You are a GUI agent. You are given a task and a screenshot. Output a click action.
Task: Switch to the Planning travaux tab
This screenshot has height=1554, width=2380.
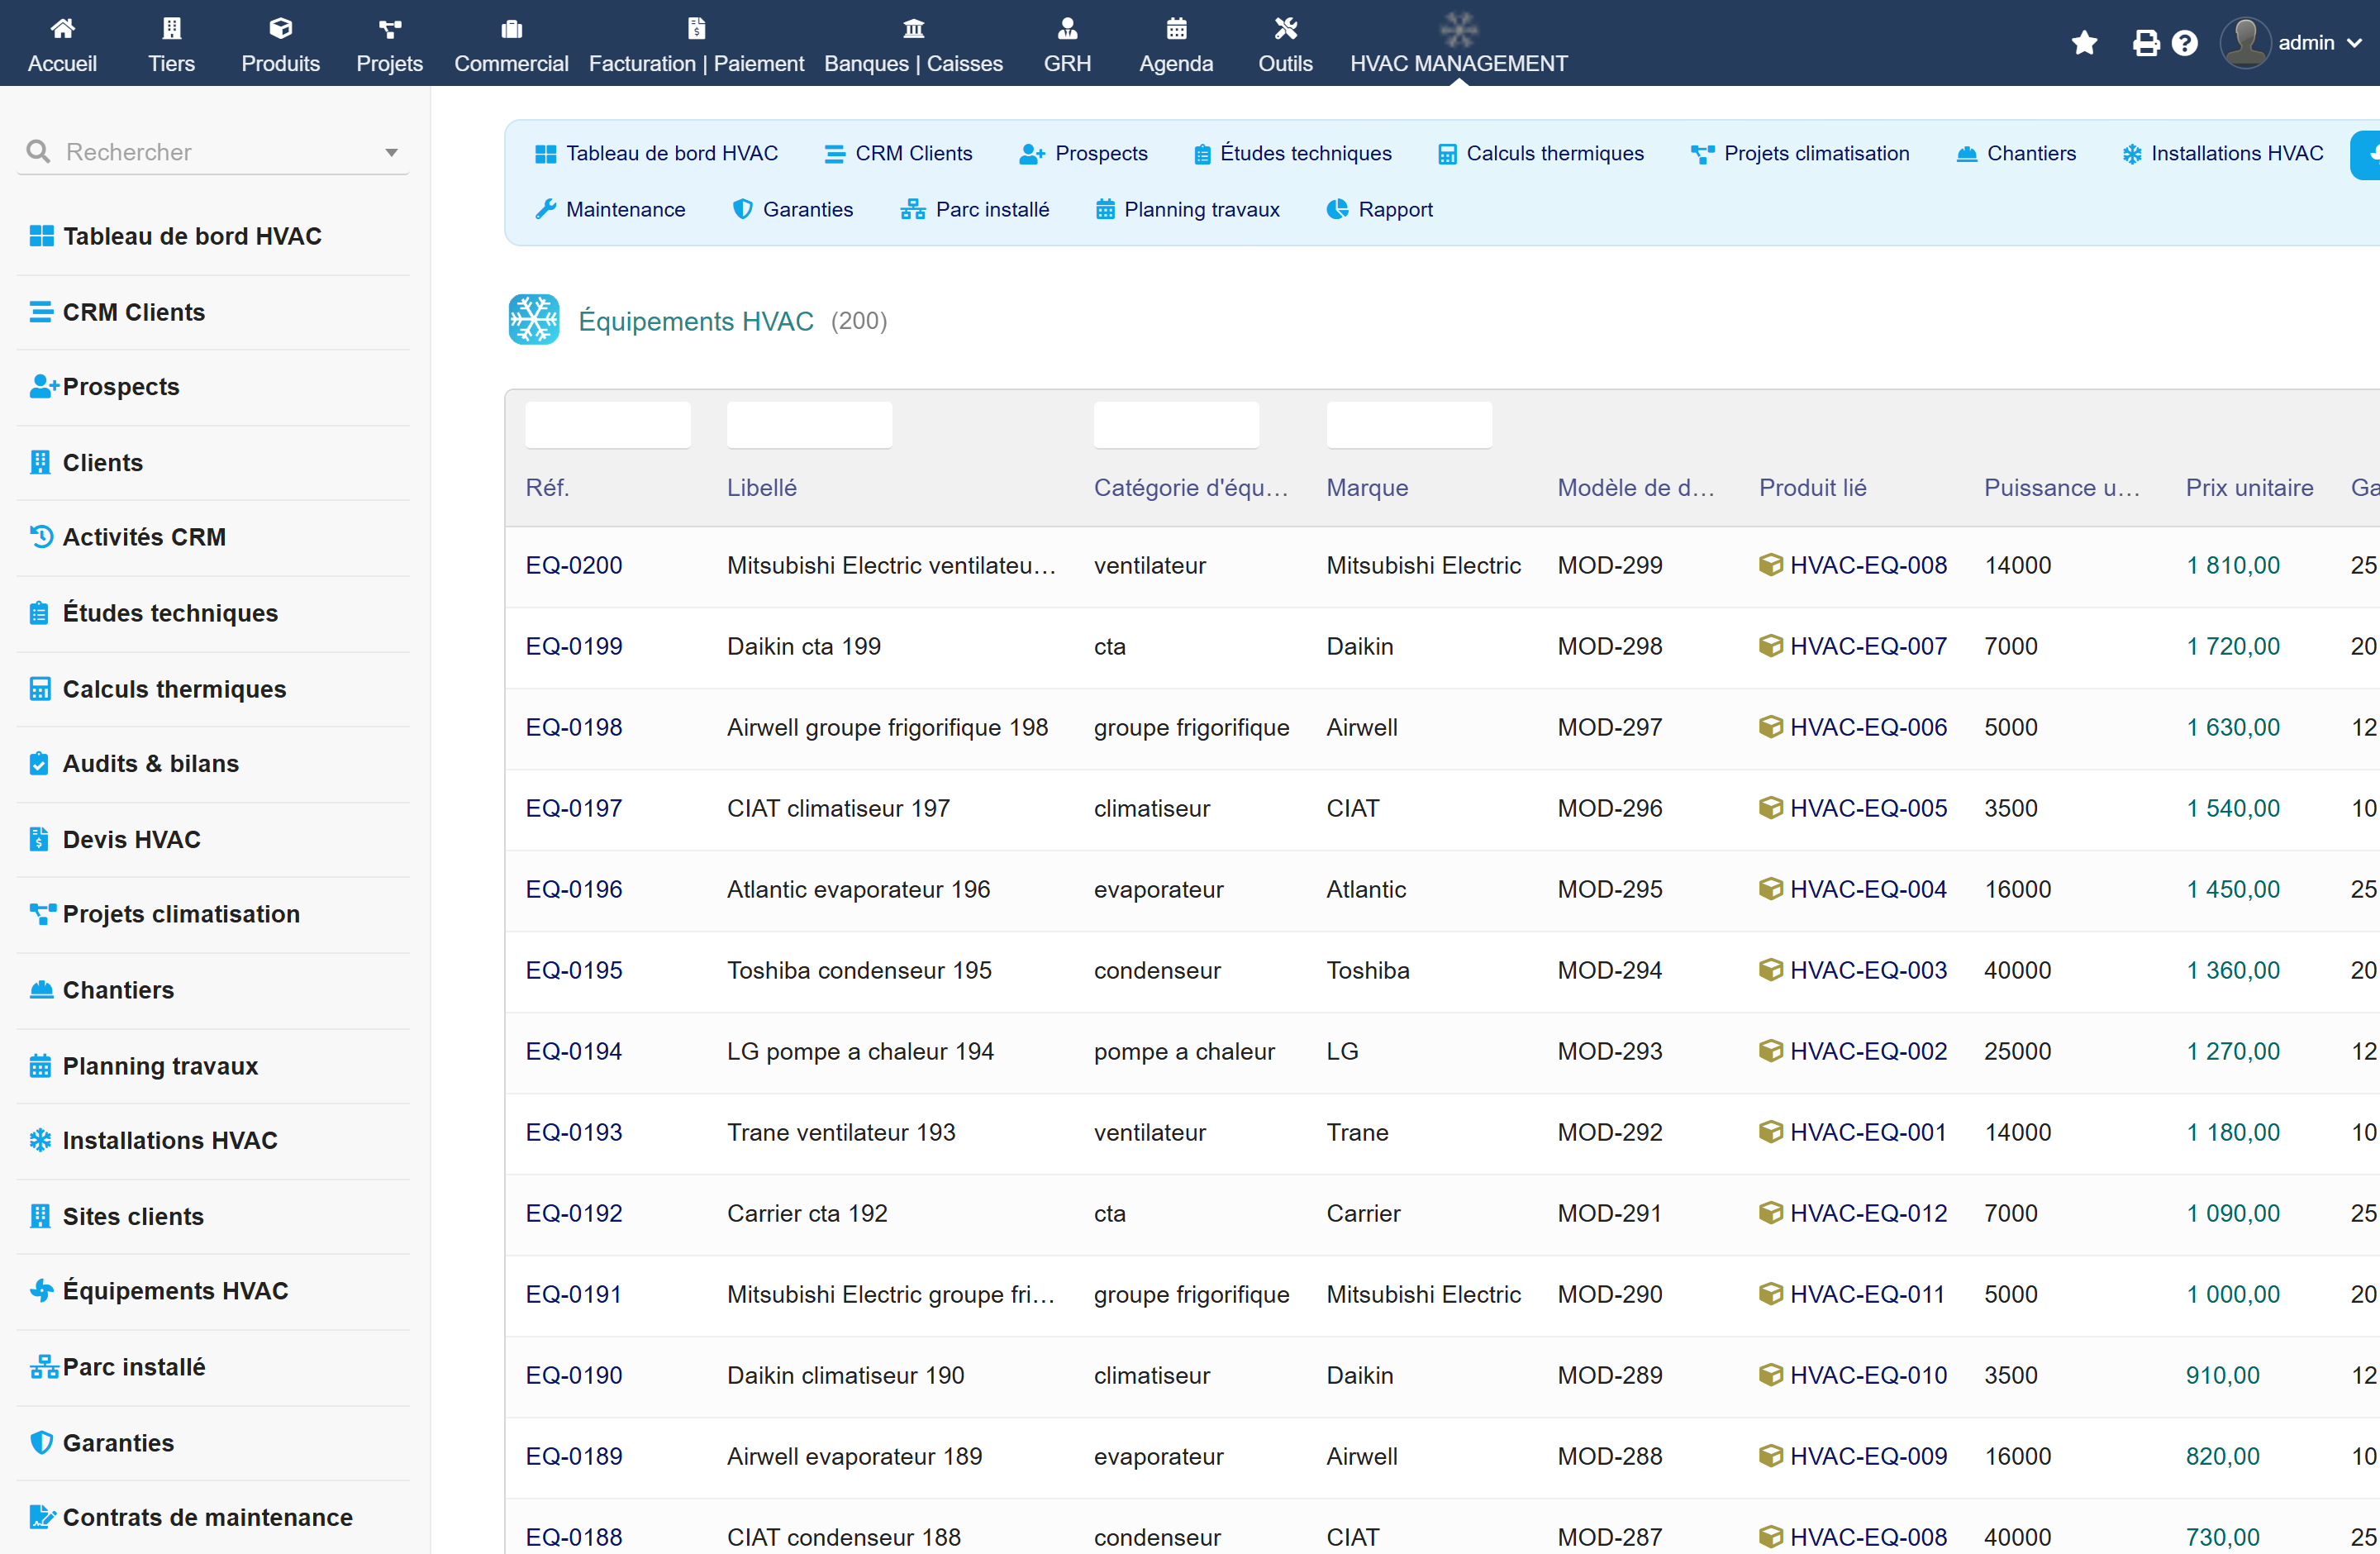coord(1187,209)
